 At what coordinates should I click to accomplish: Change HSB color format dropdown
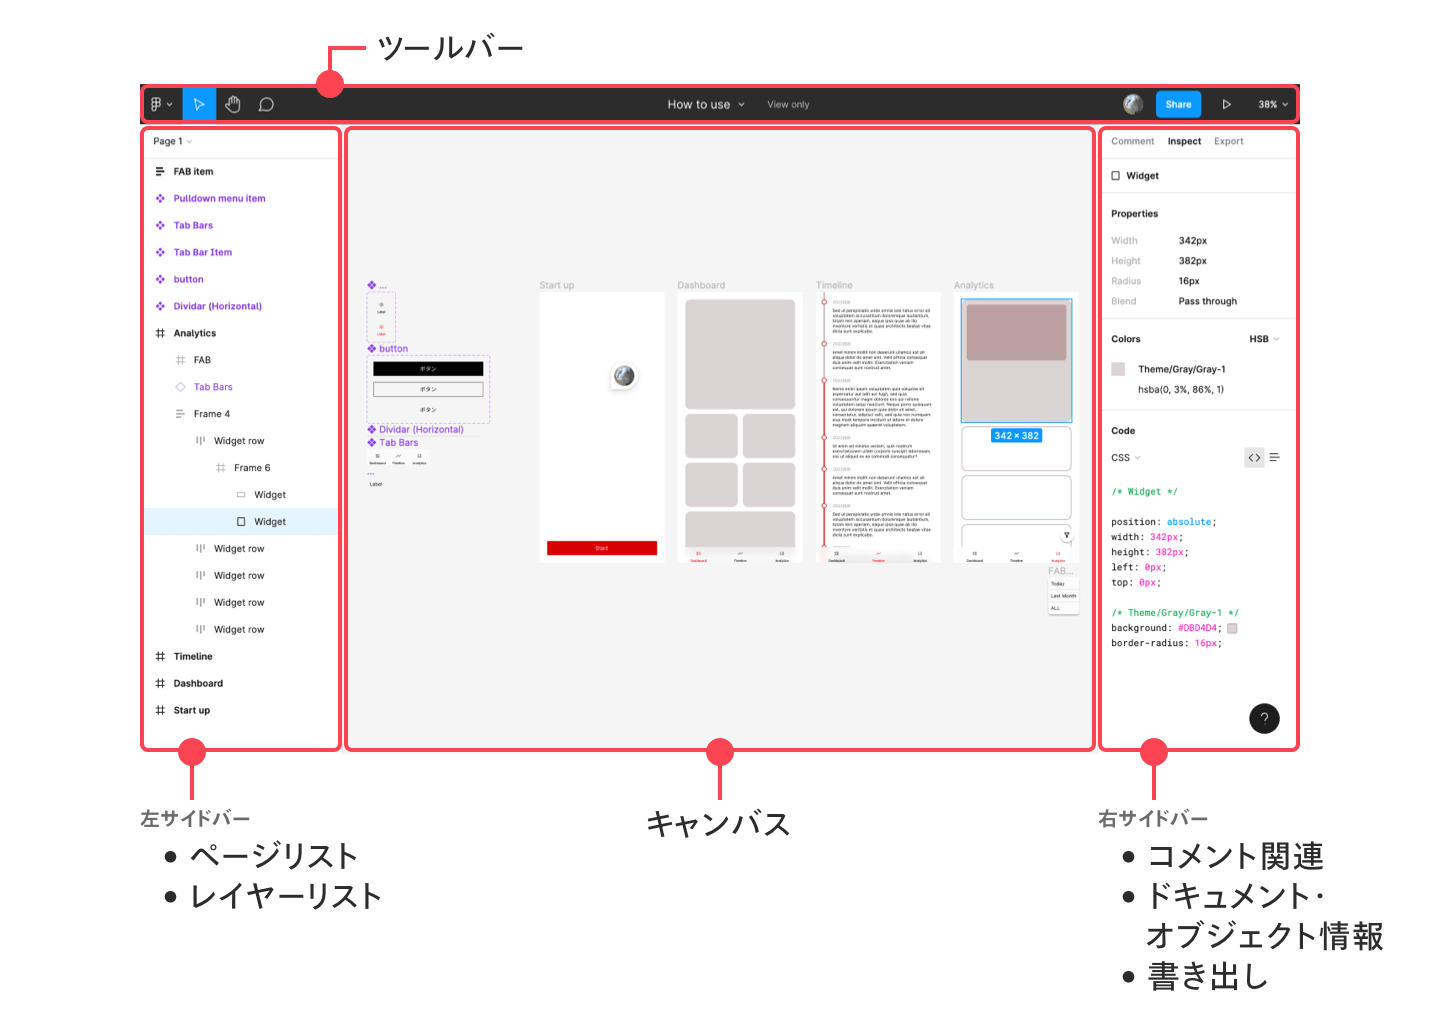(1263, 338)
